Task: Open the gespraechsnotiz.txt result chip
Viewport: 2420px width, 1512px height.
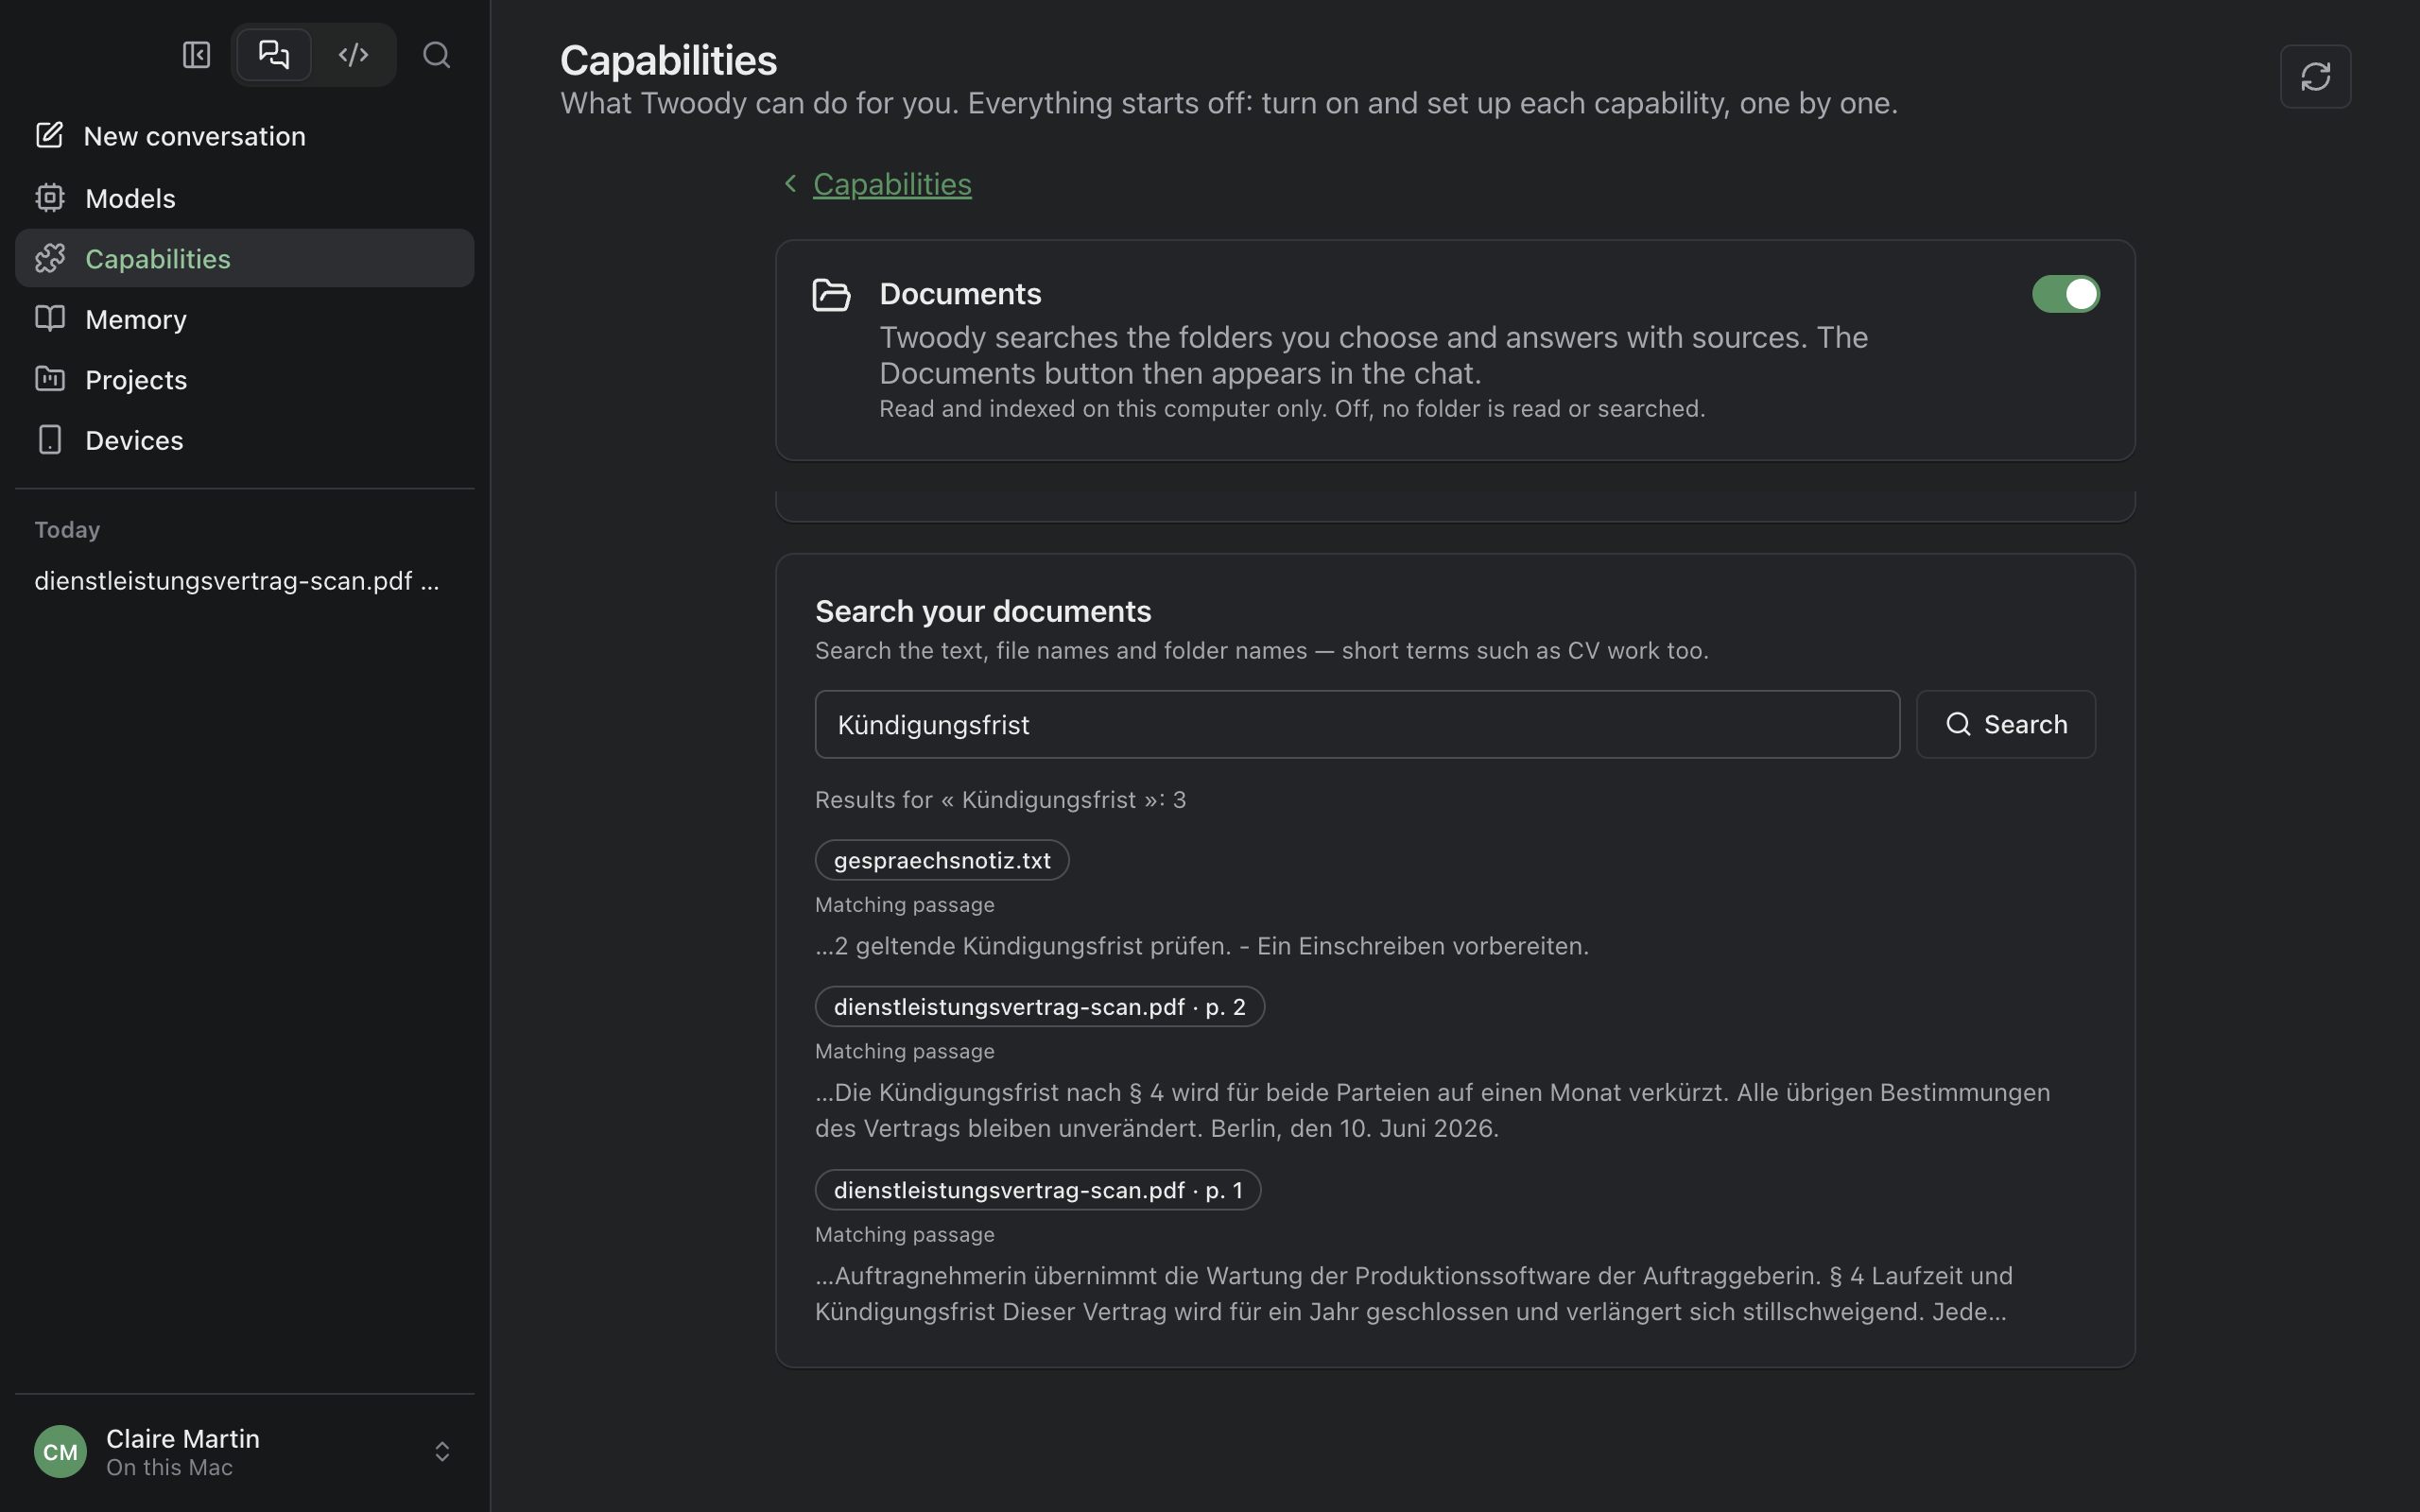Action: pos(942,860)
